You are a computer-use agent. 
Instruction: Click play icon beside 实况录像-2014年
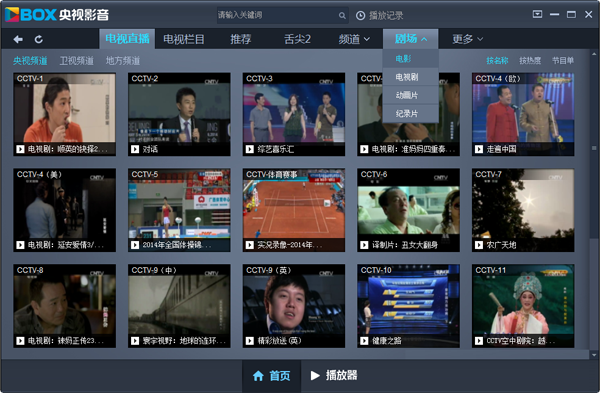(x=249, y=245)
